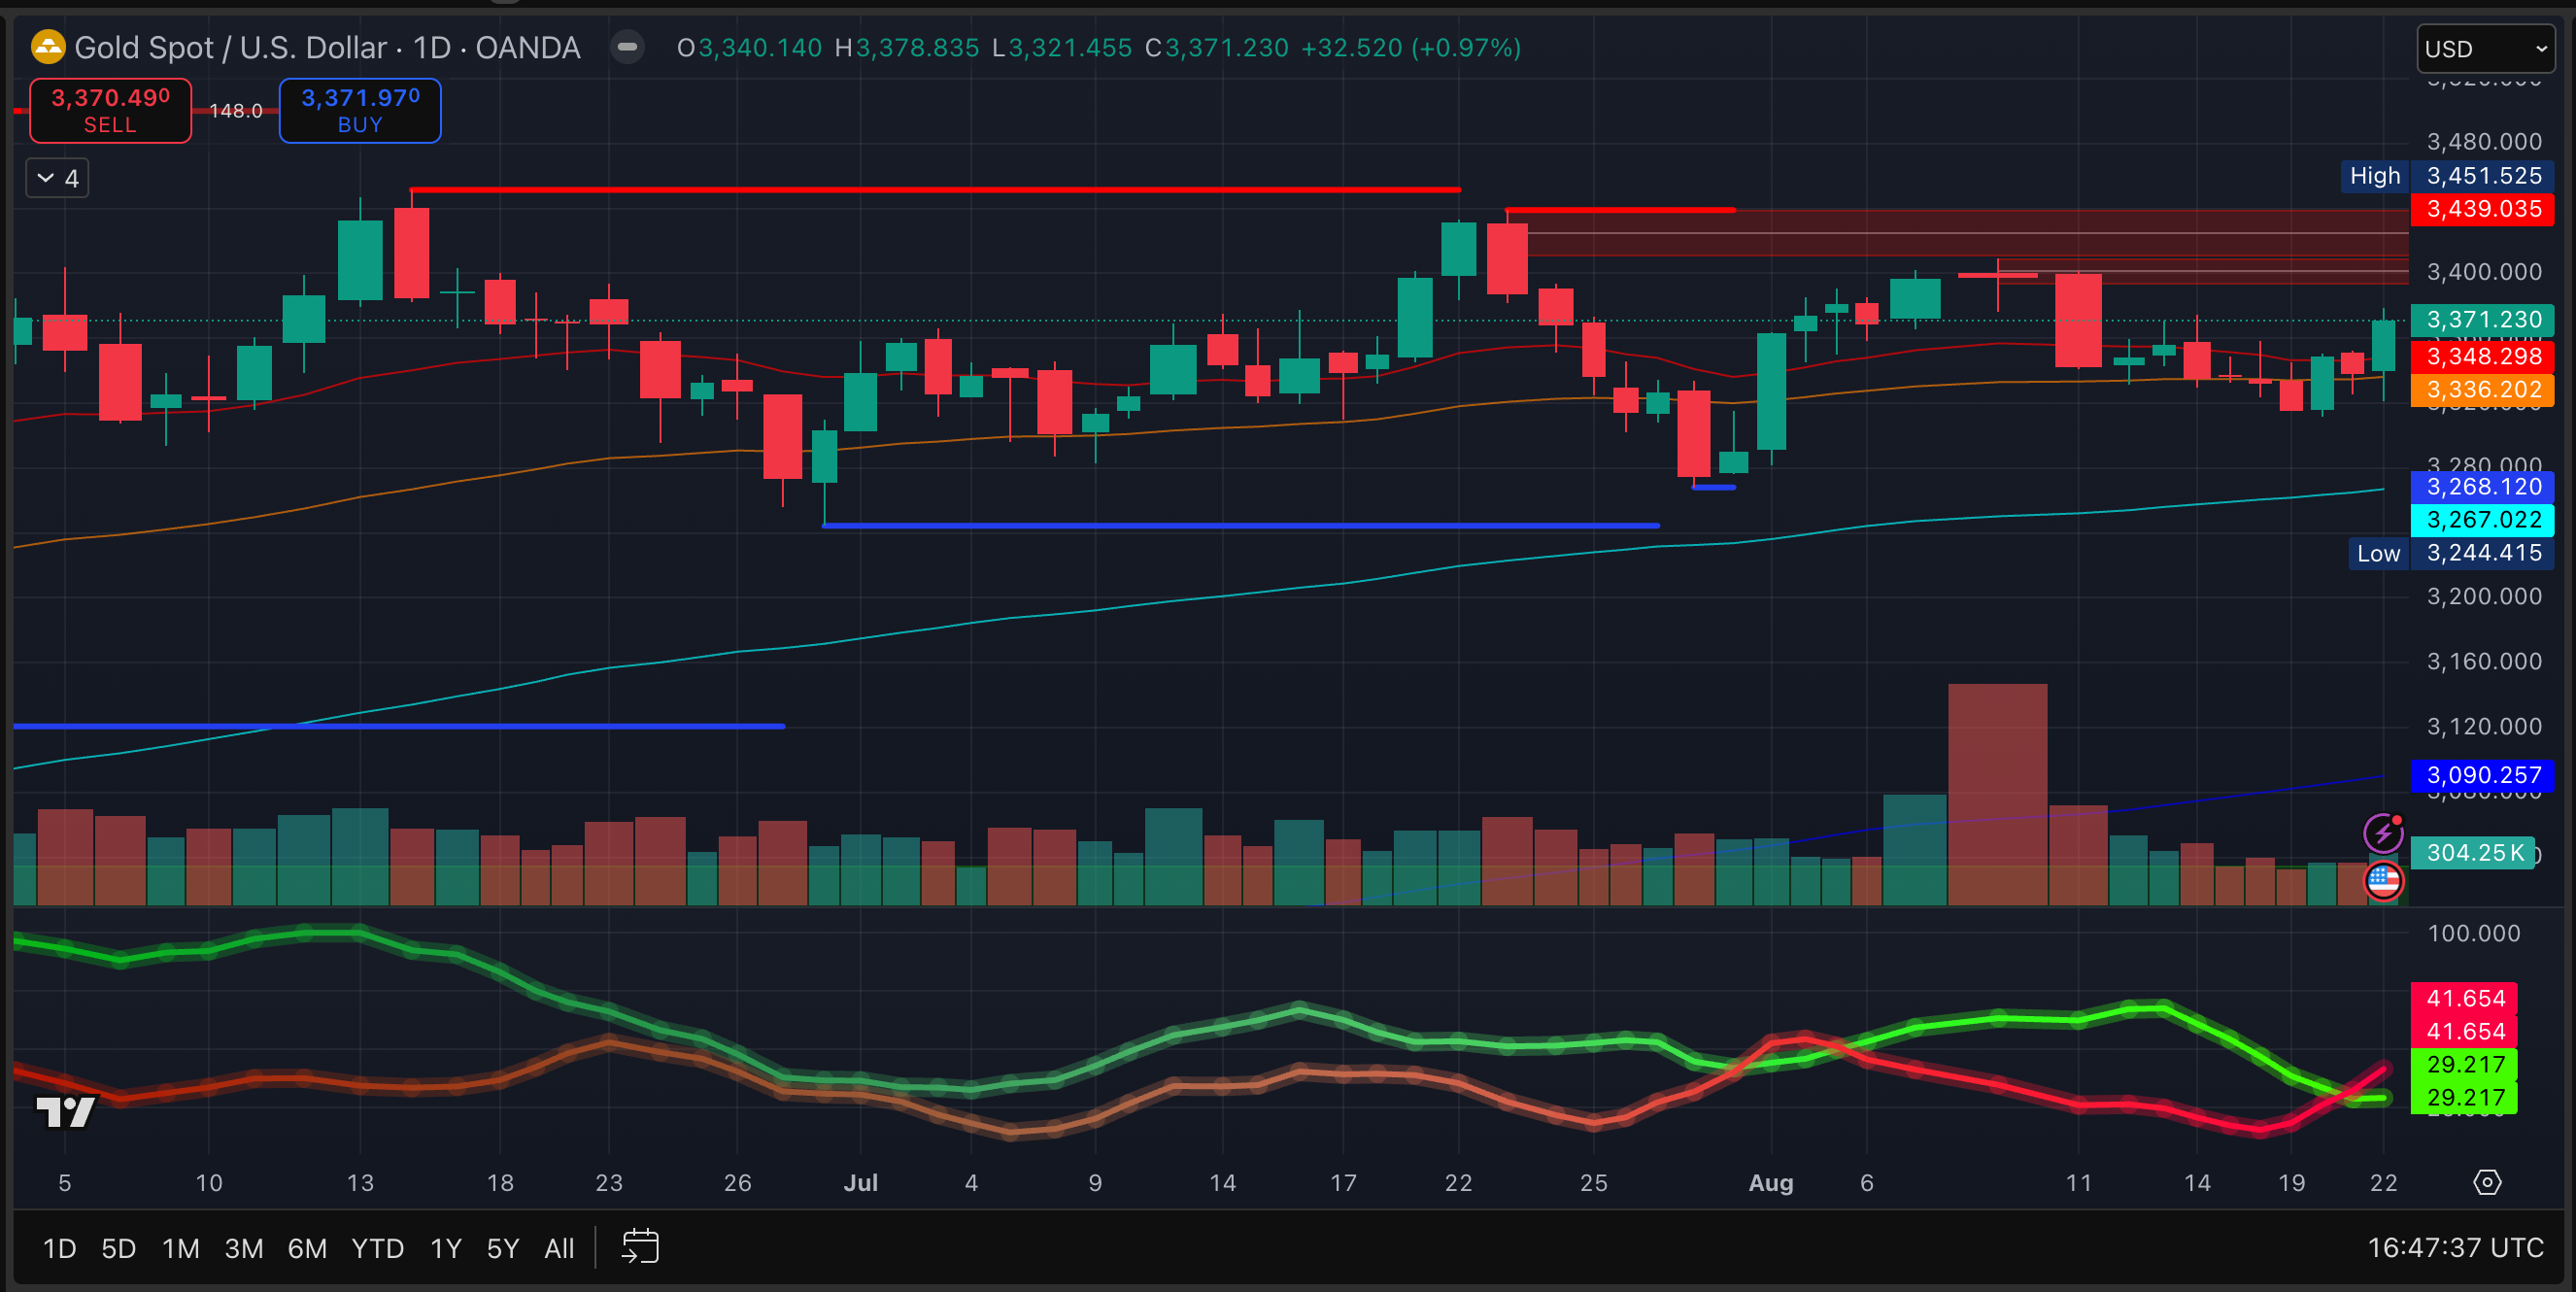Click the BUY price button

[x=360, y=110]
